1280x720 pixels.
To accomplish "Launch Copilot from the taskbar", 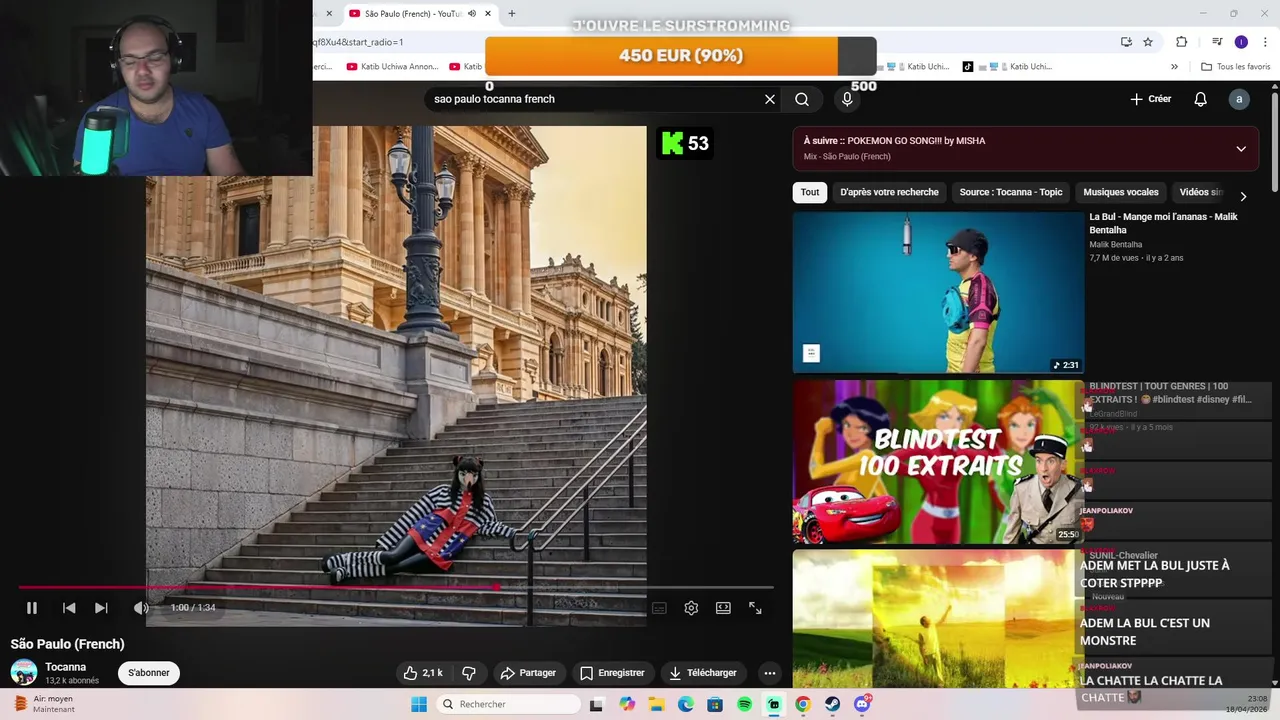I will pyautogui.click(x=627, y=704).
